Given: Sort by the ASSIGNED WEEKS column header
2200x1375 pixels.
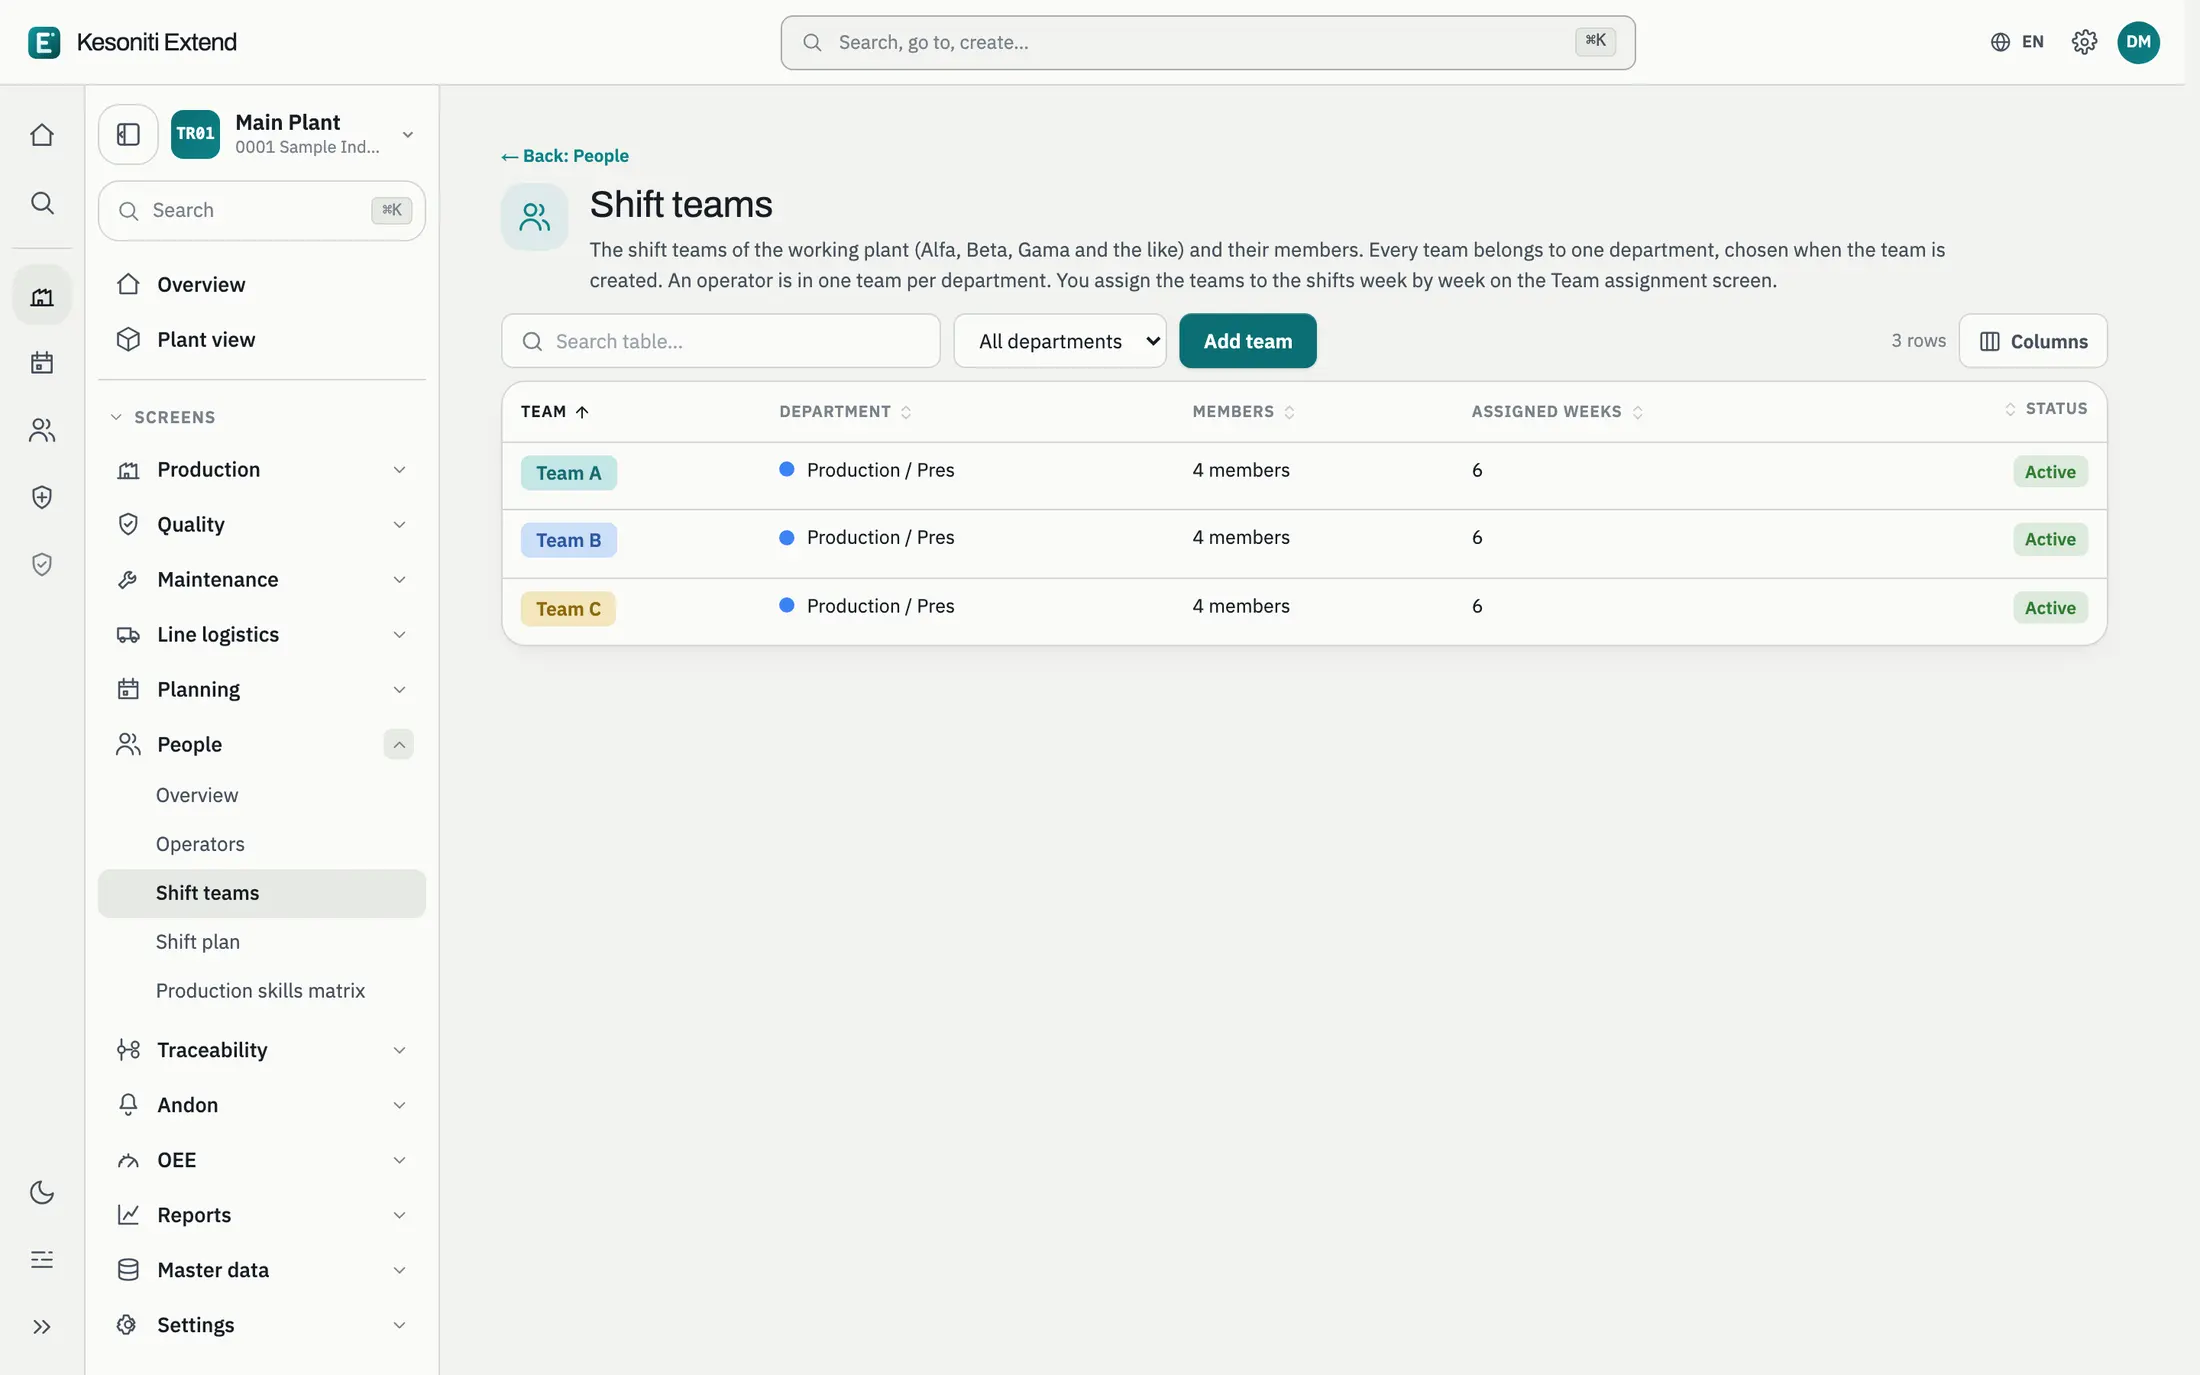Looking at the screenshot, I should 1557,412.
